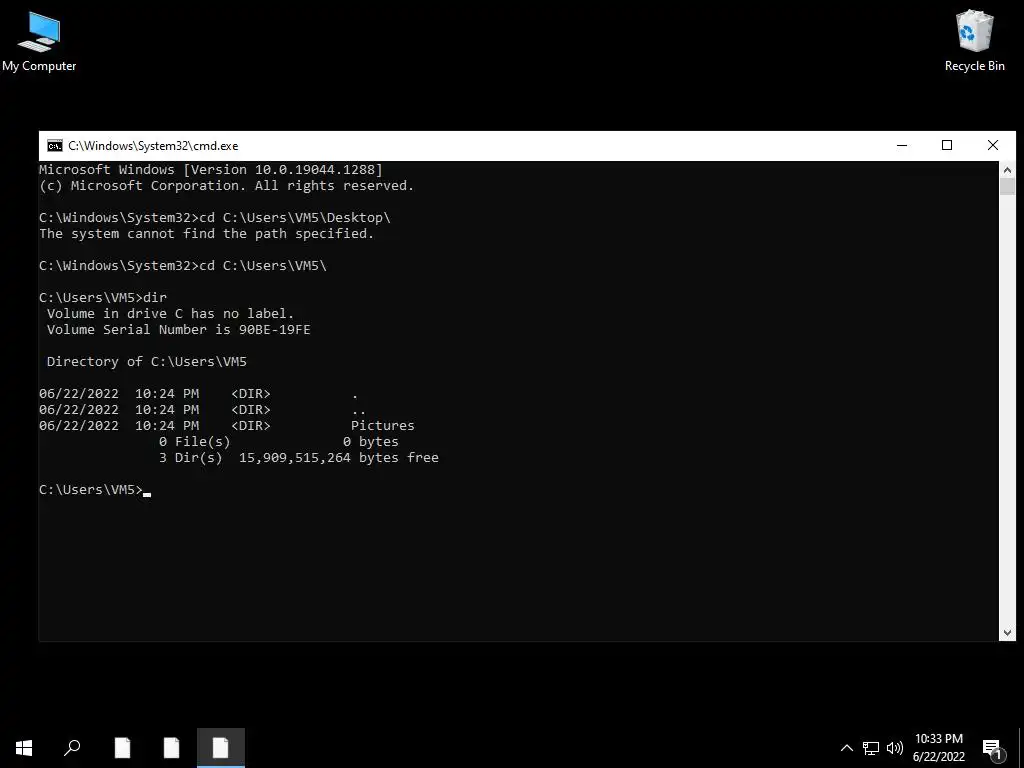Click the cmd.exe title bar icon
This screenshot has height=768, width=1024.
click(55, 146)
